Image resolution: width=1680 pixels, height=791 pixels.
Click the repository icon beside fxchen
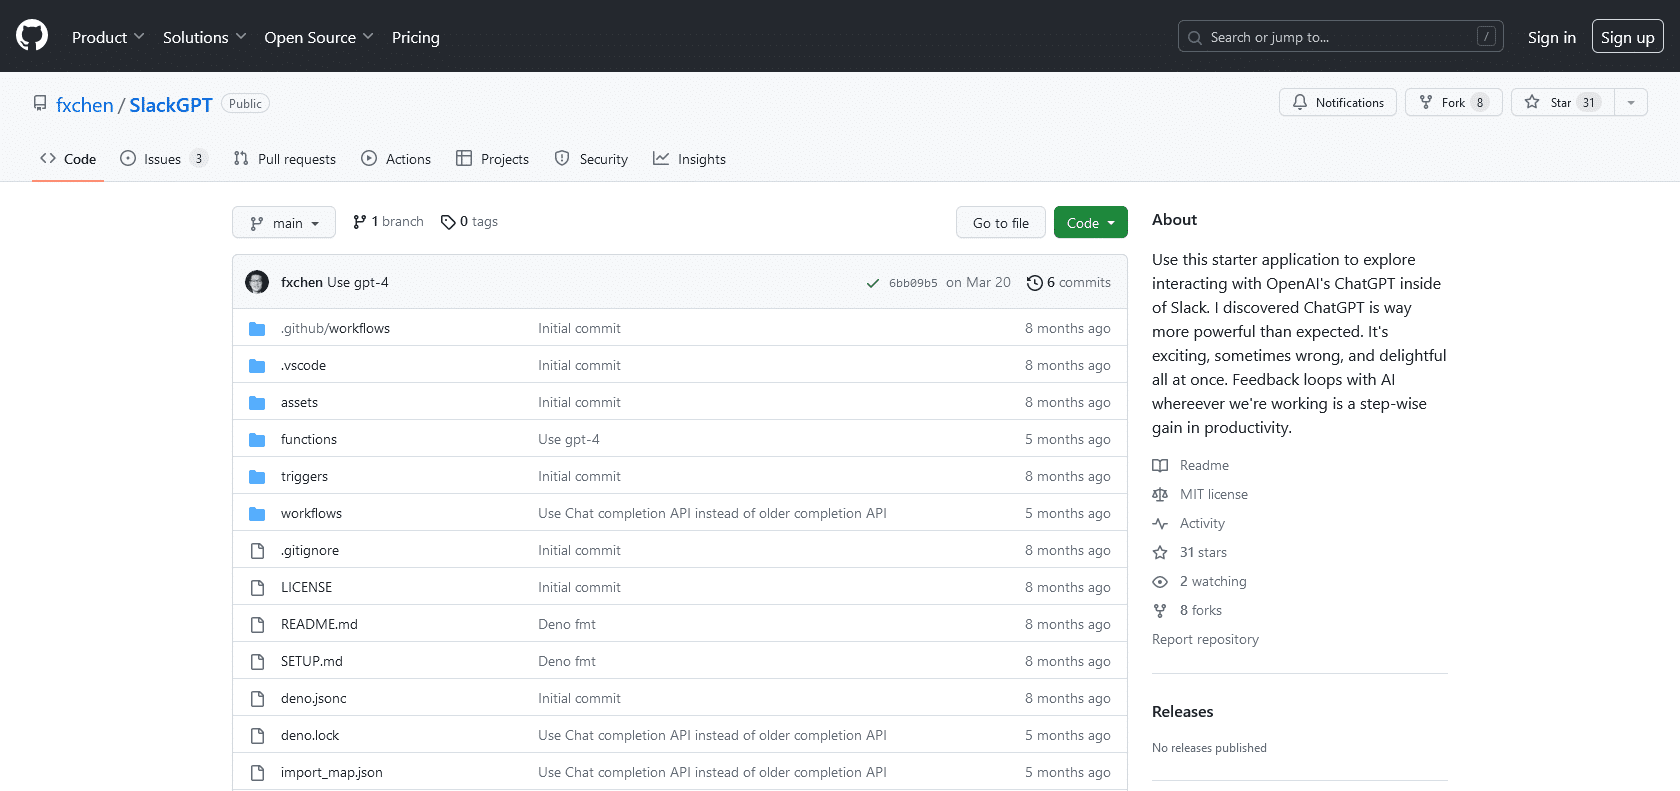tap(40, 103)
